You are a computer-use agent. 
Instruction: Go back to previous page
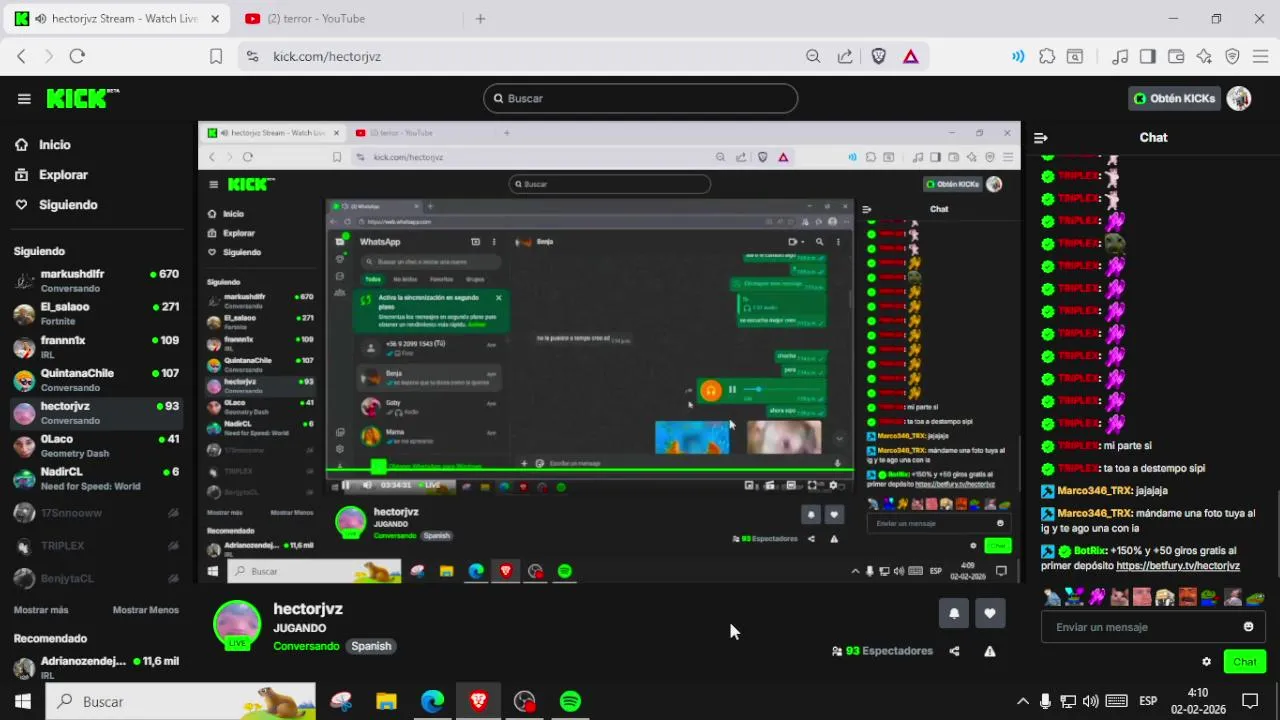click(x=21, y=56)
